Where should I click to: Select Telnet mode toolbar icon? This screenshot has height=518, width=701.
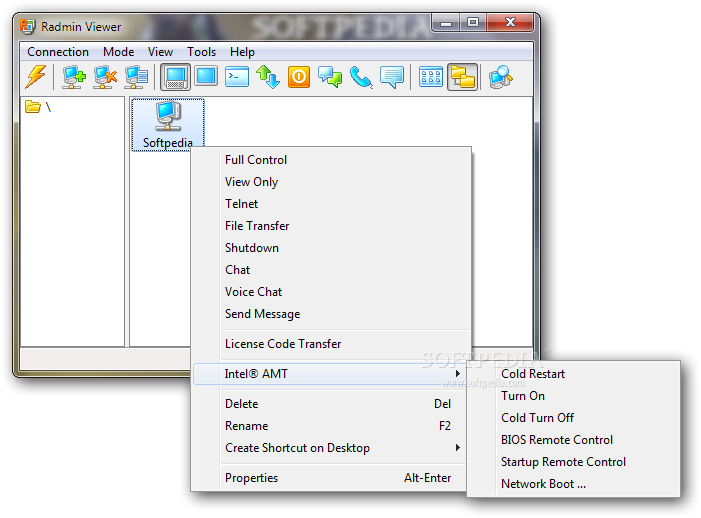tap(236, 77)
